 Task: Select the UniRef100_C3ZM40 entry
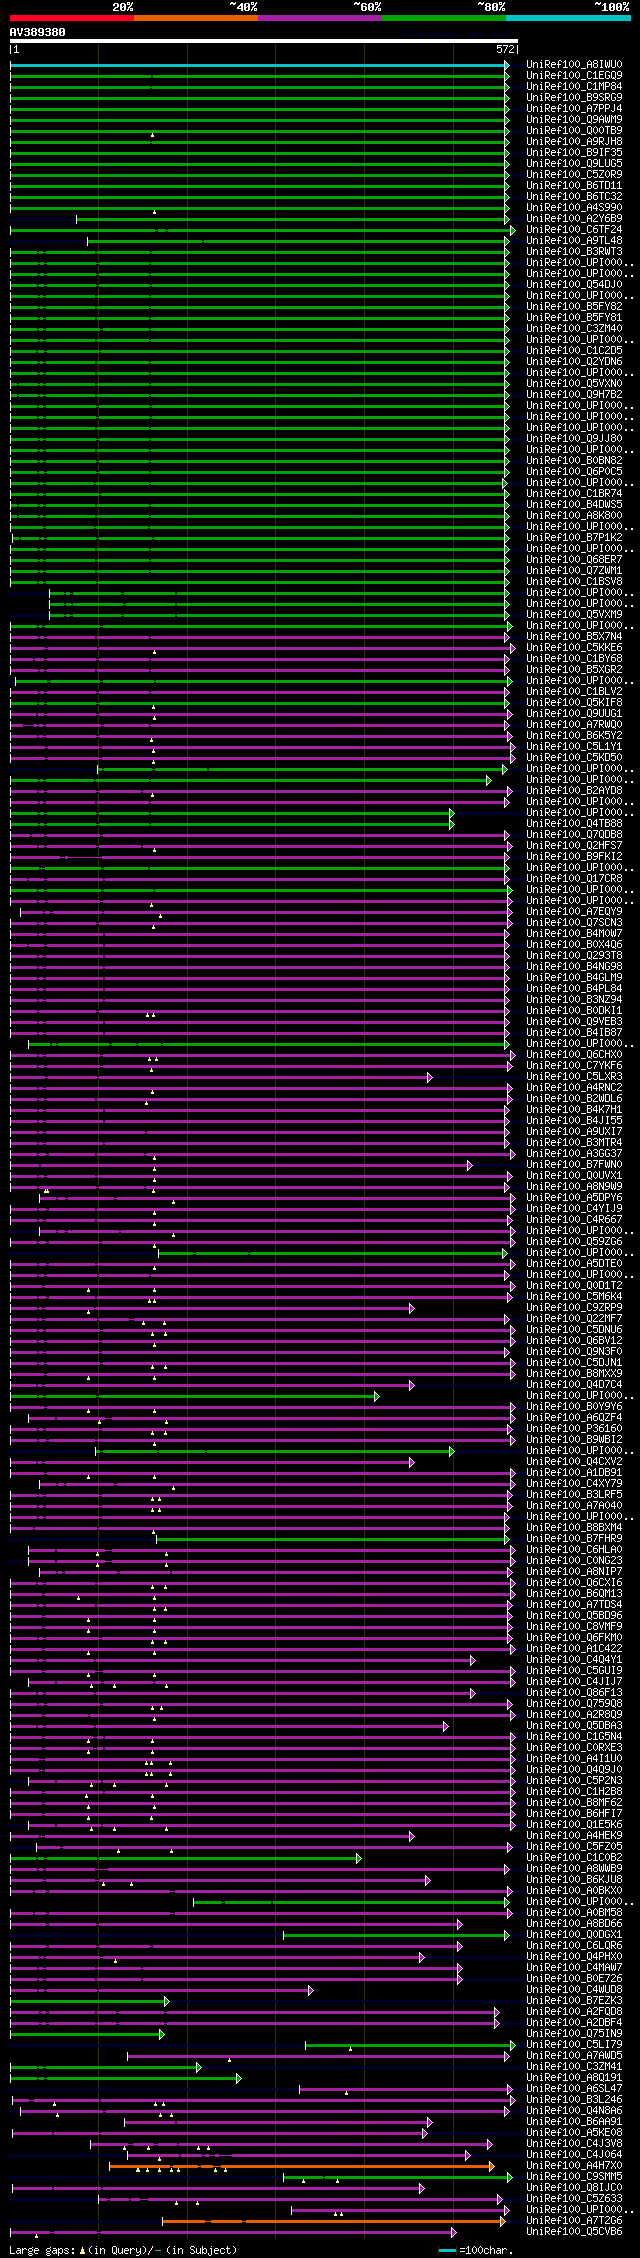[574, 329]
